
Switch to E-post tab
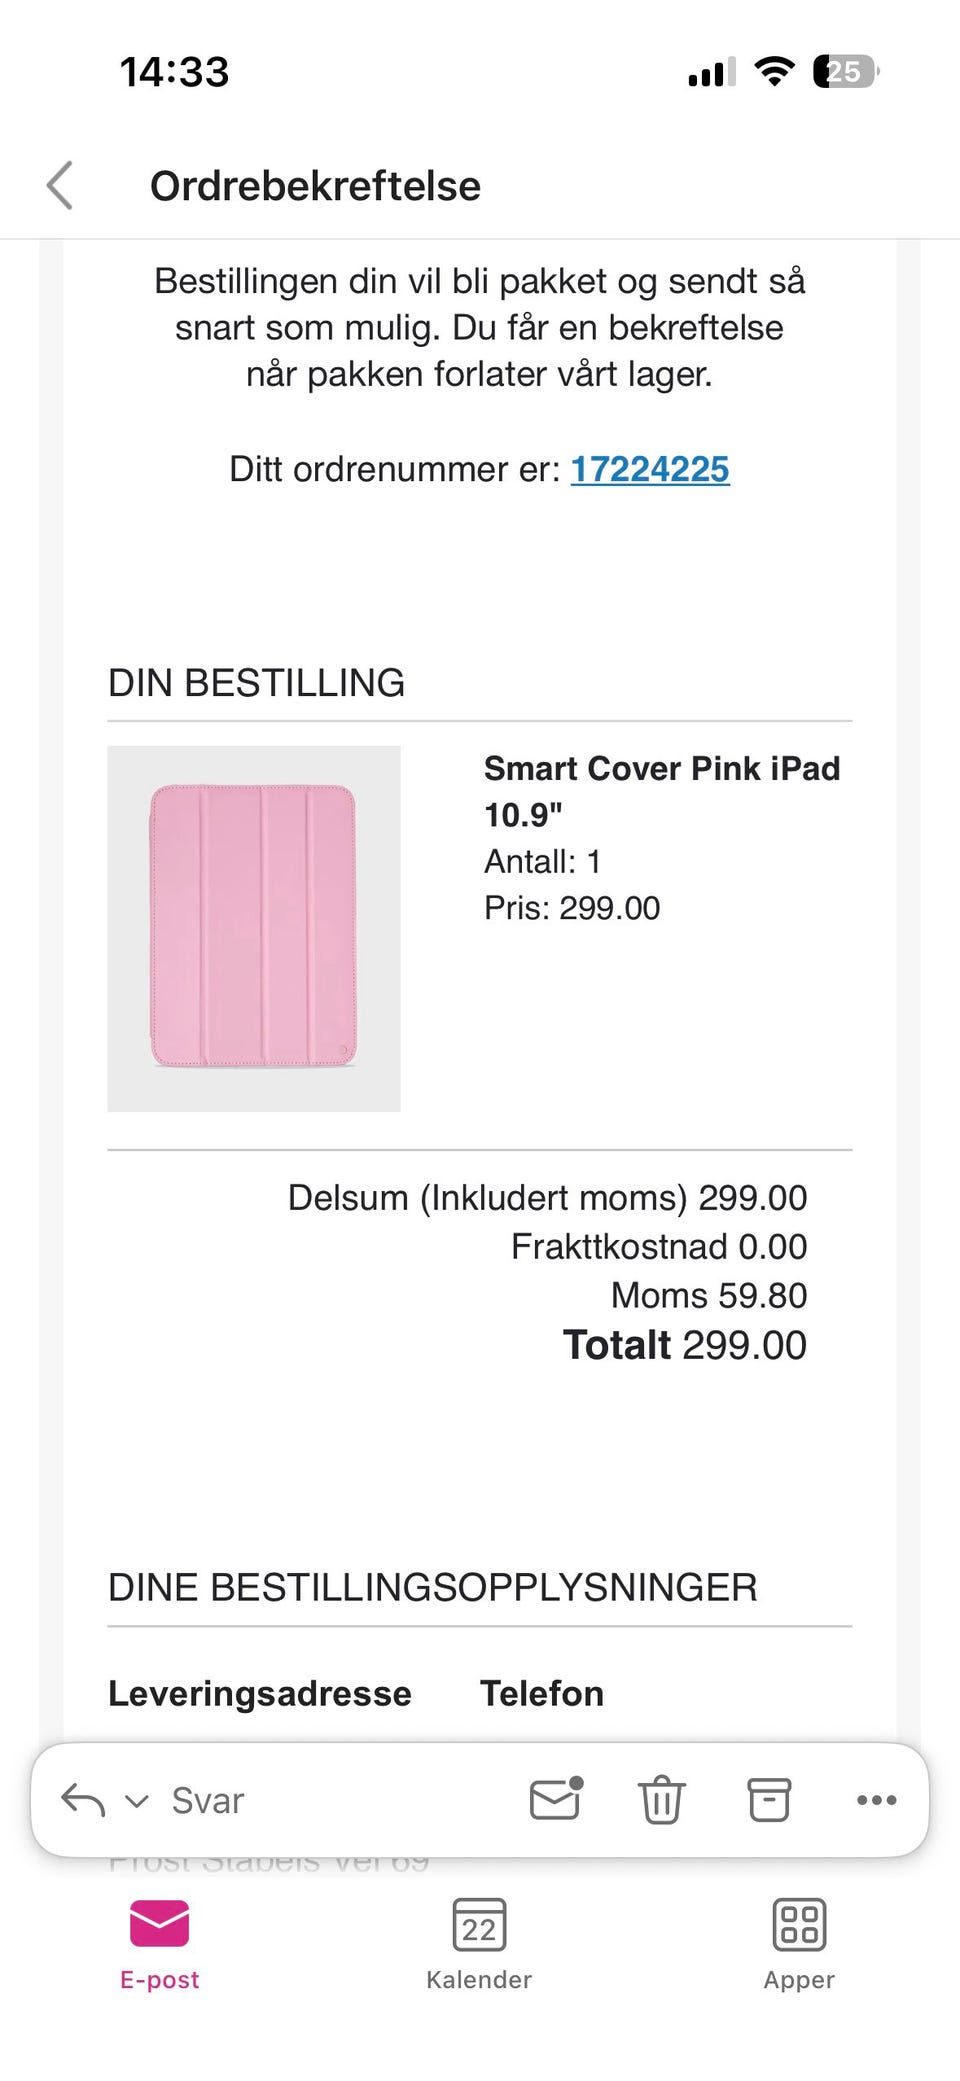click(x=160, y=1945)
